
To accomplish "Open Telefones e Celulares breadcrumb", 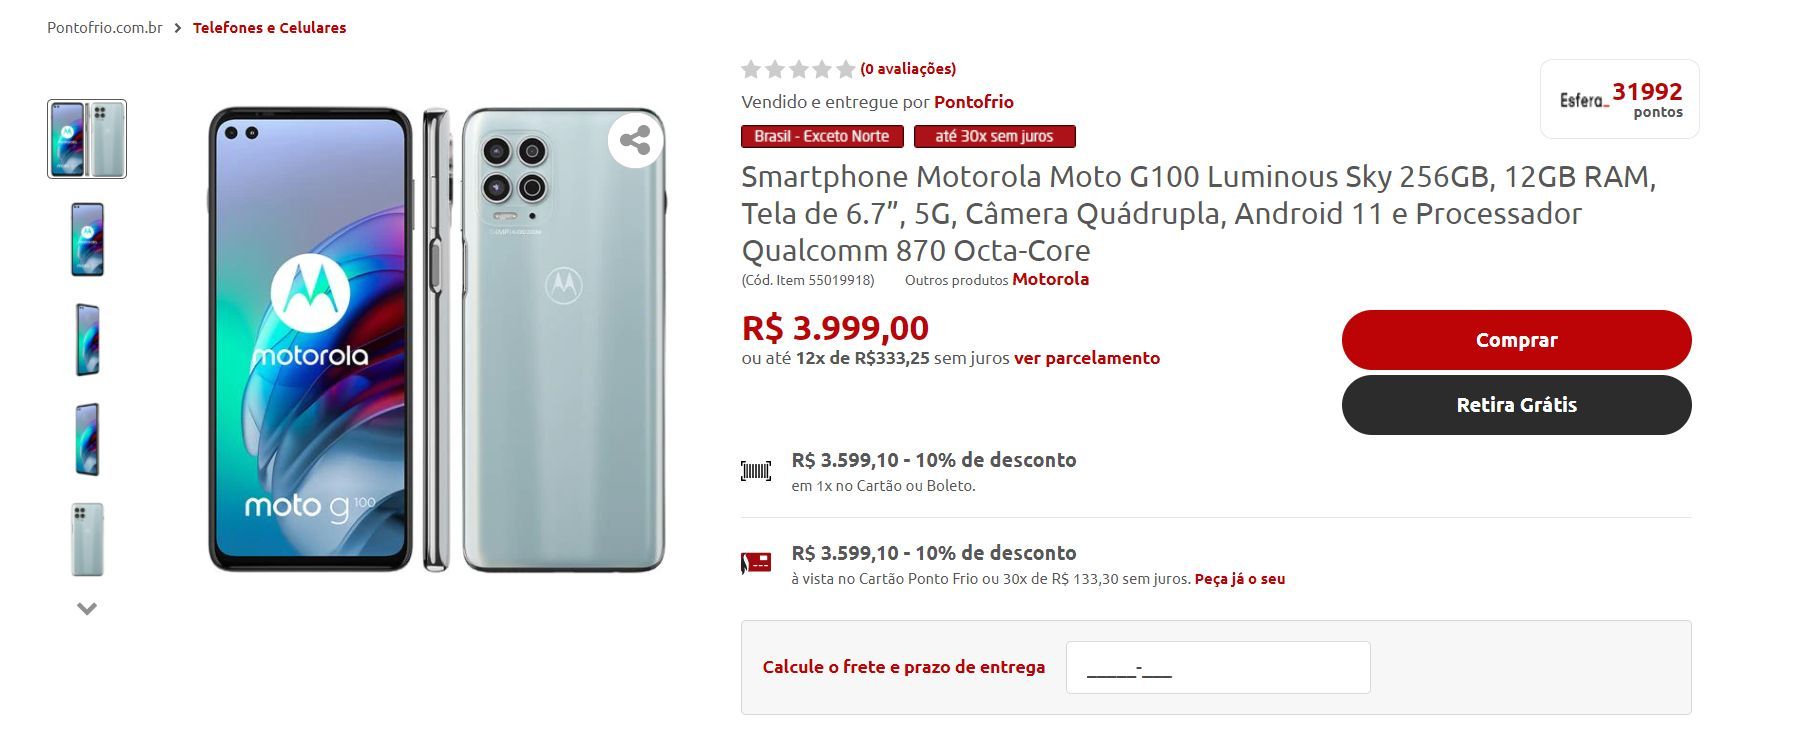I will [269, 28].
